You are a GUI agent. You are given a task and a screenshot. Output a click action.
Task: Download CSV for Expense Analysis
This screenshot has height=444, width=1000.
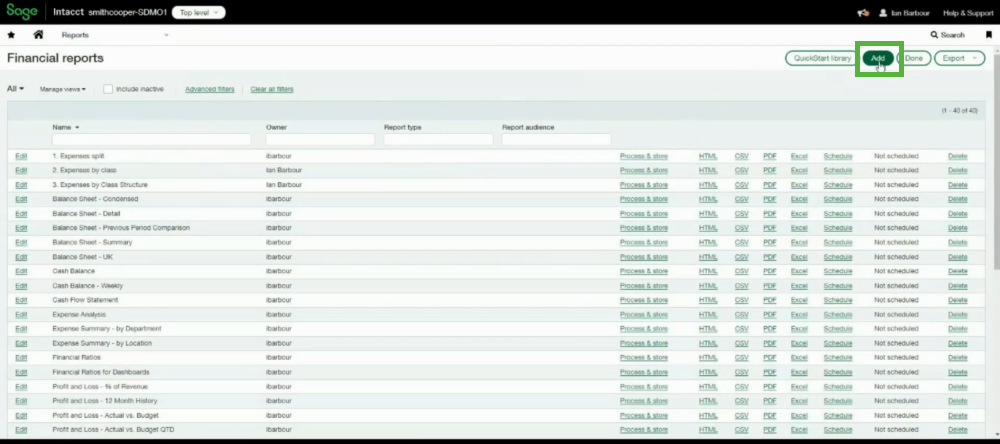[741, 314]
